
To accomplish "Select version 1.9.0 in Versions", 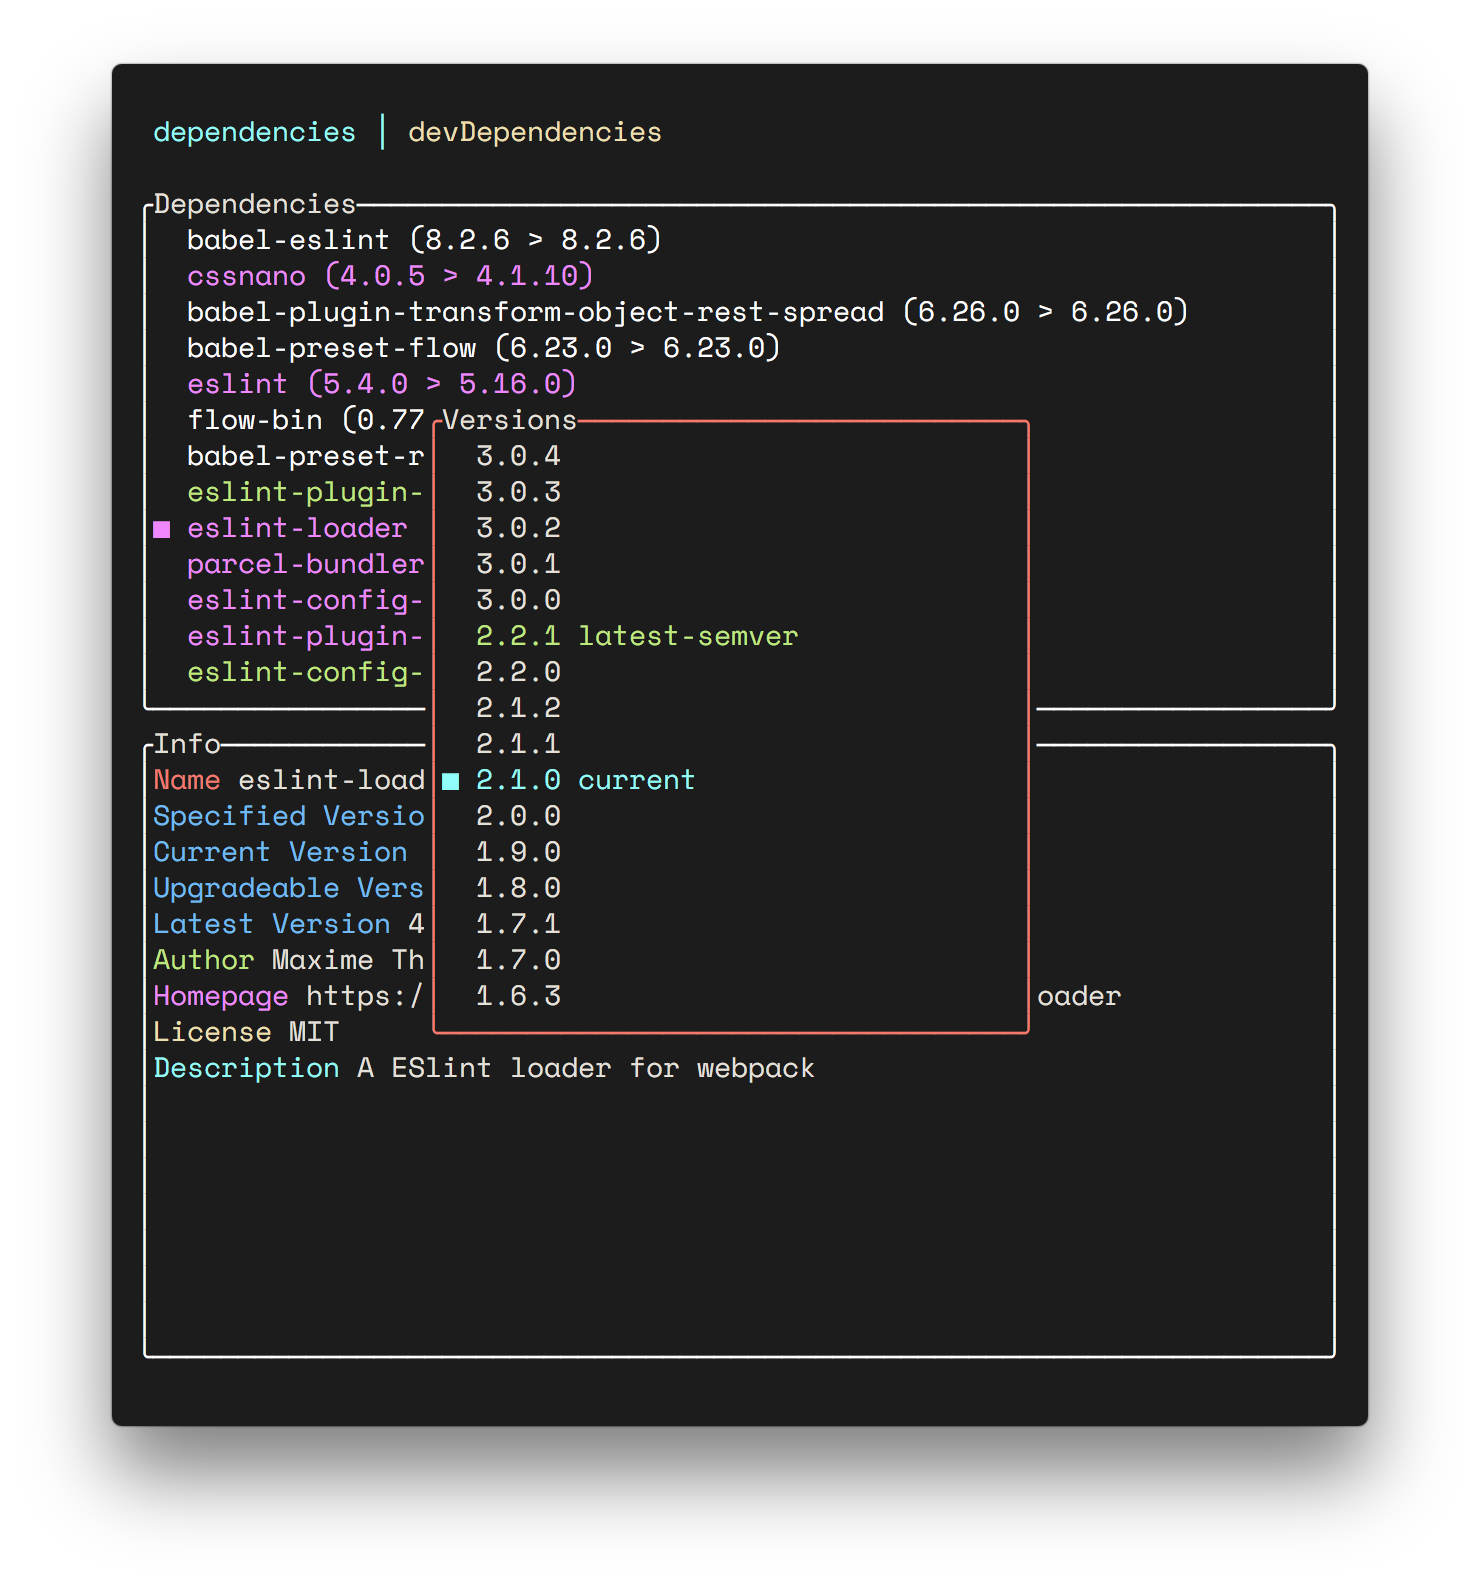I will tap(518, 852).
